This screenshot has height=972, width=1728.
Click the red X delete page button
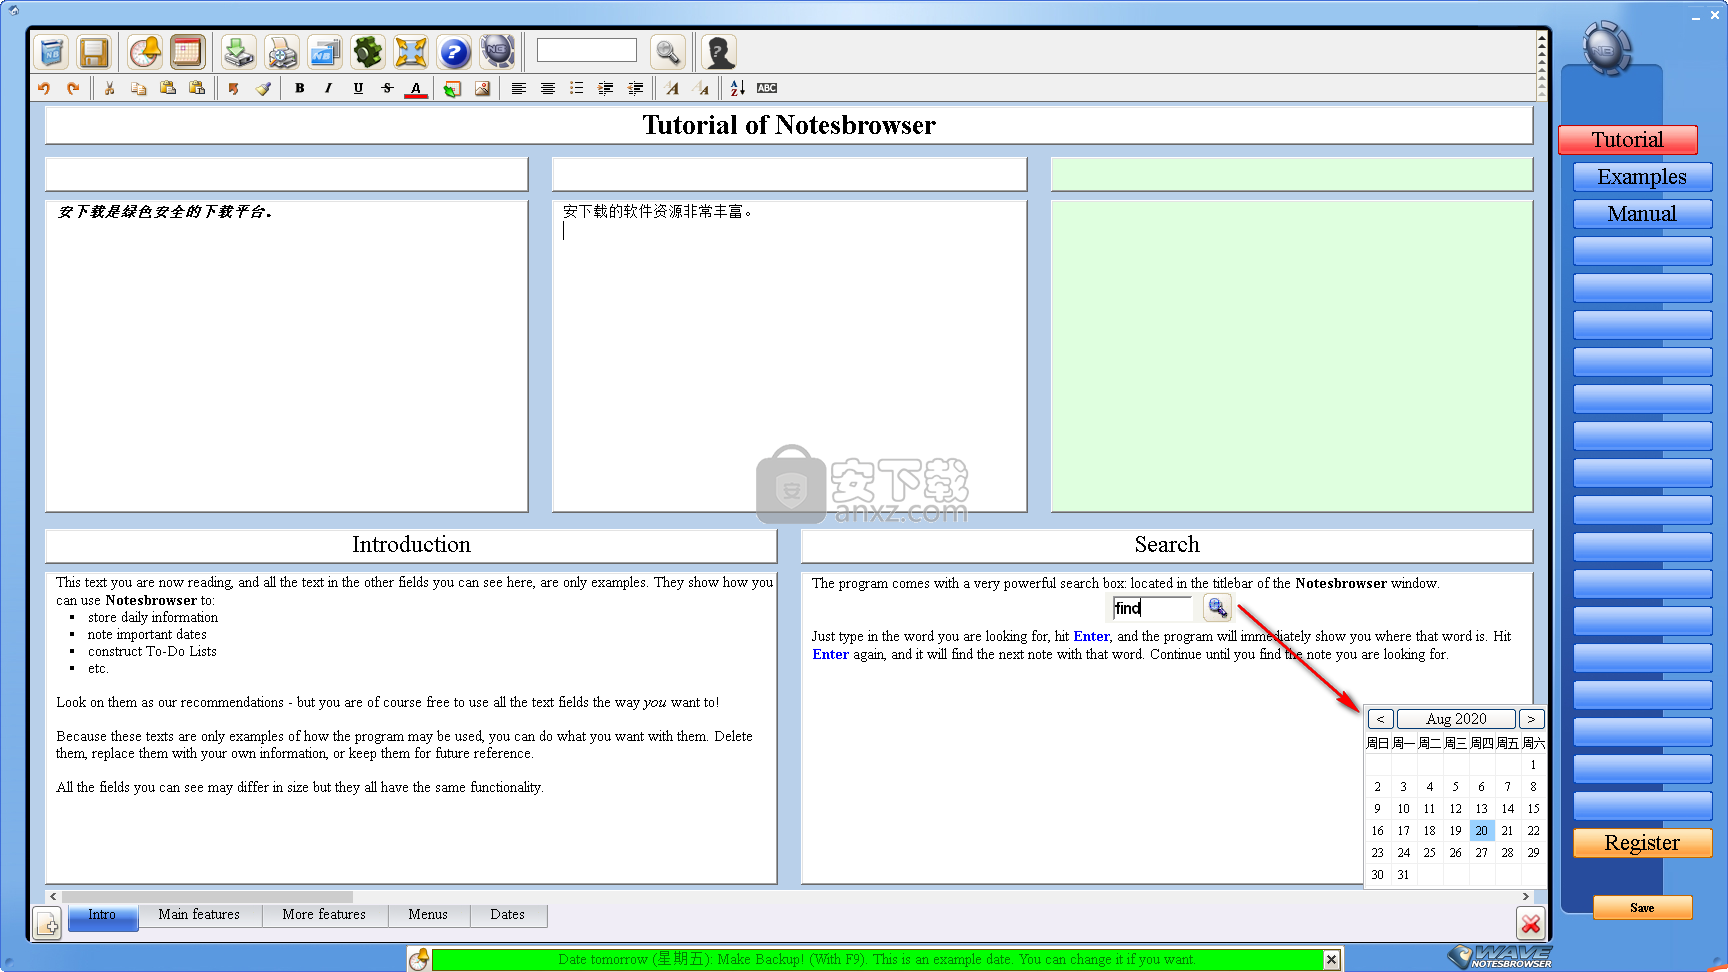[1530, 924]
